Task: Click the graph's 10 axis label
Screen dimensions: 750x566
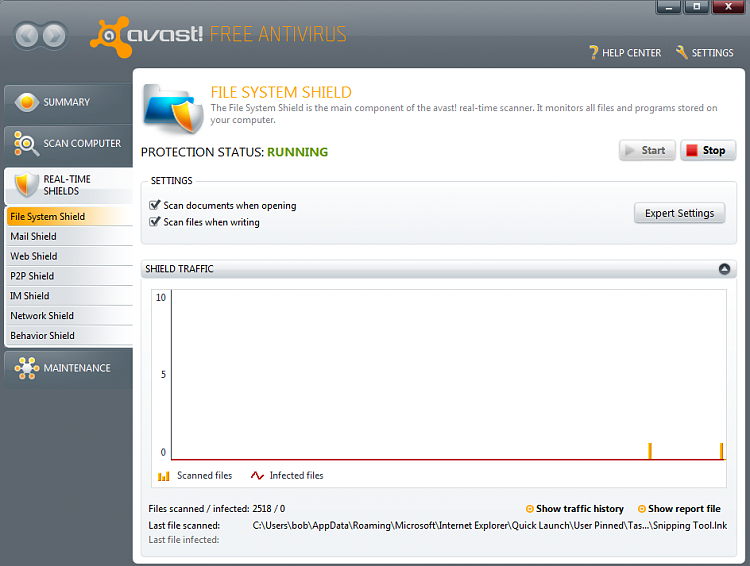Action: (x=161, y=298)
